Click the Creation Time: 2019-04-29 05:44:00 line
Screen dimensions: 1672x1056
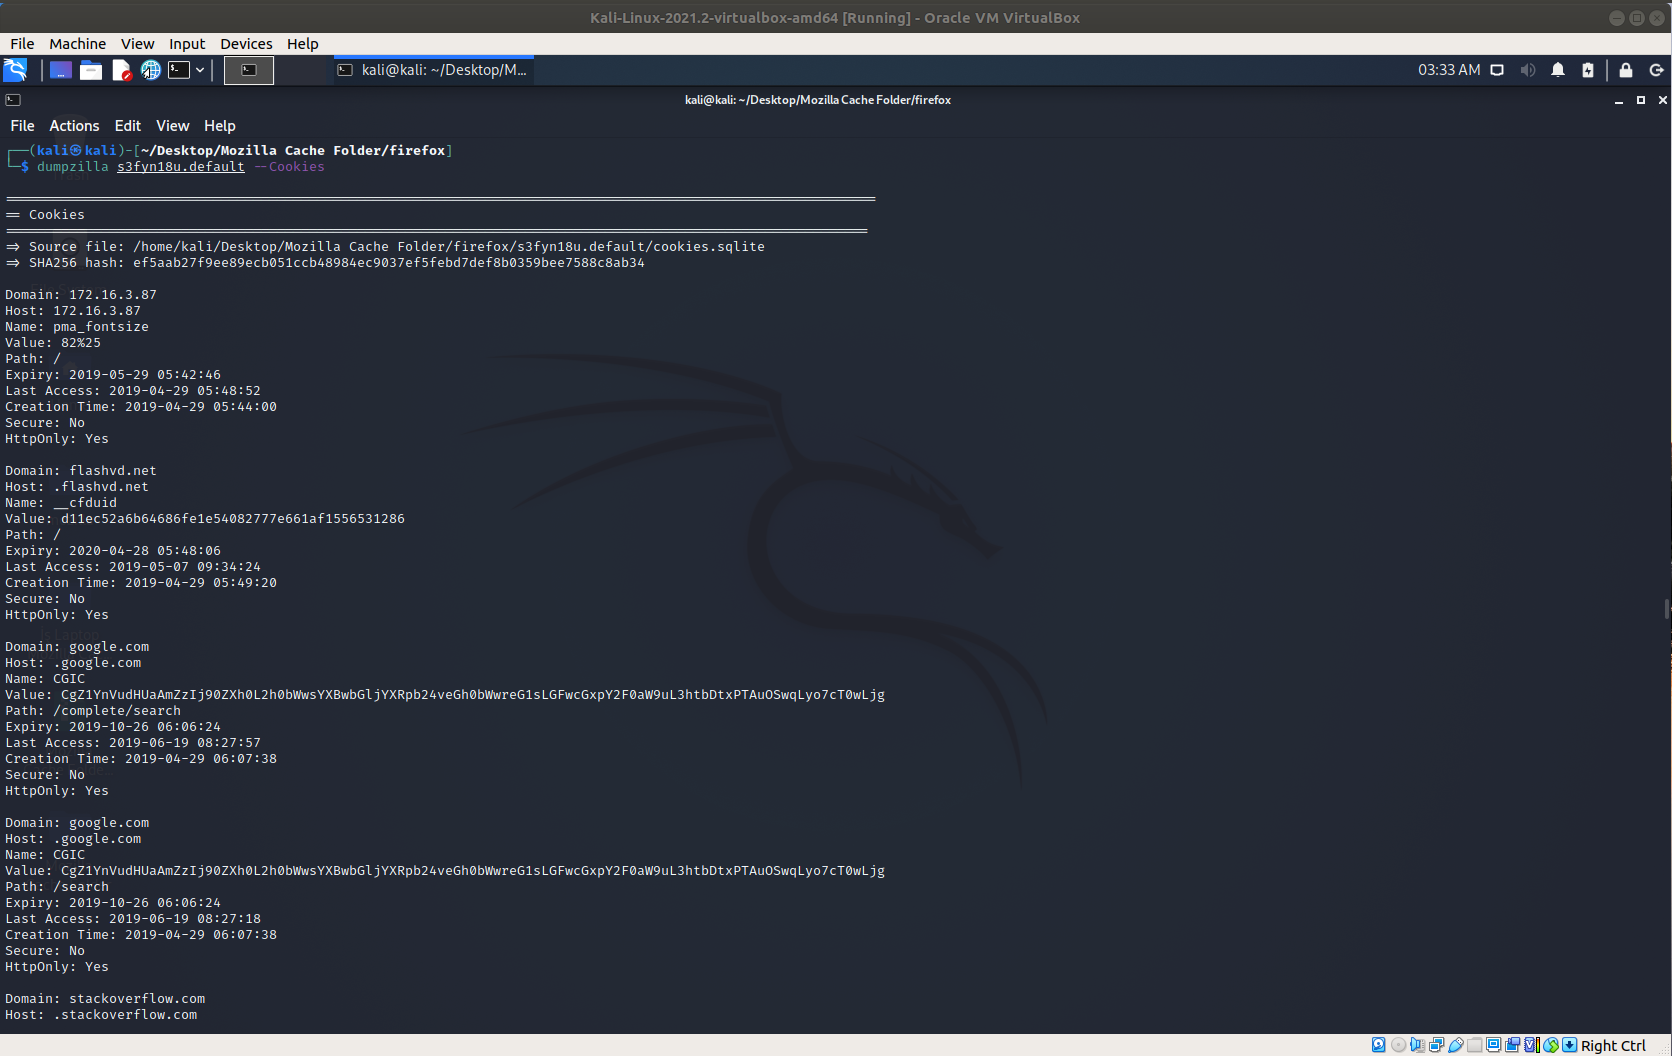tap(141, 407)
